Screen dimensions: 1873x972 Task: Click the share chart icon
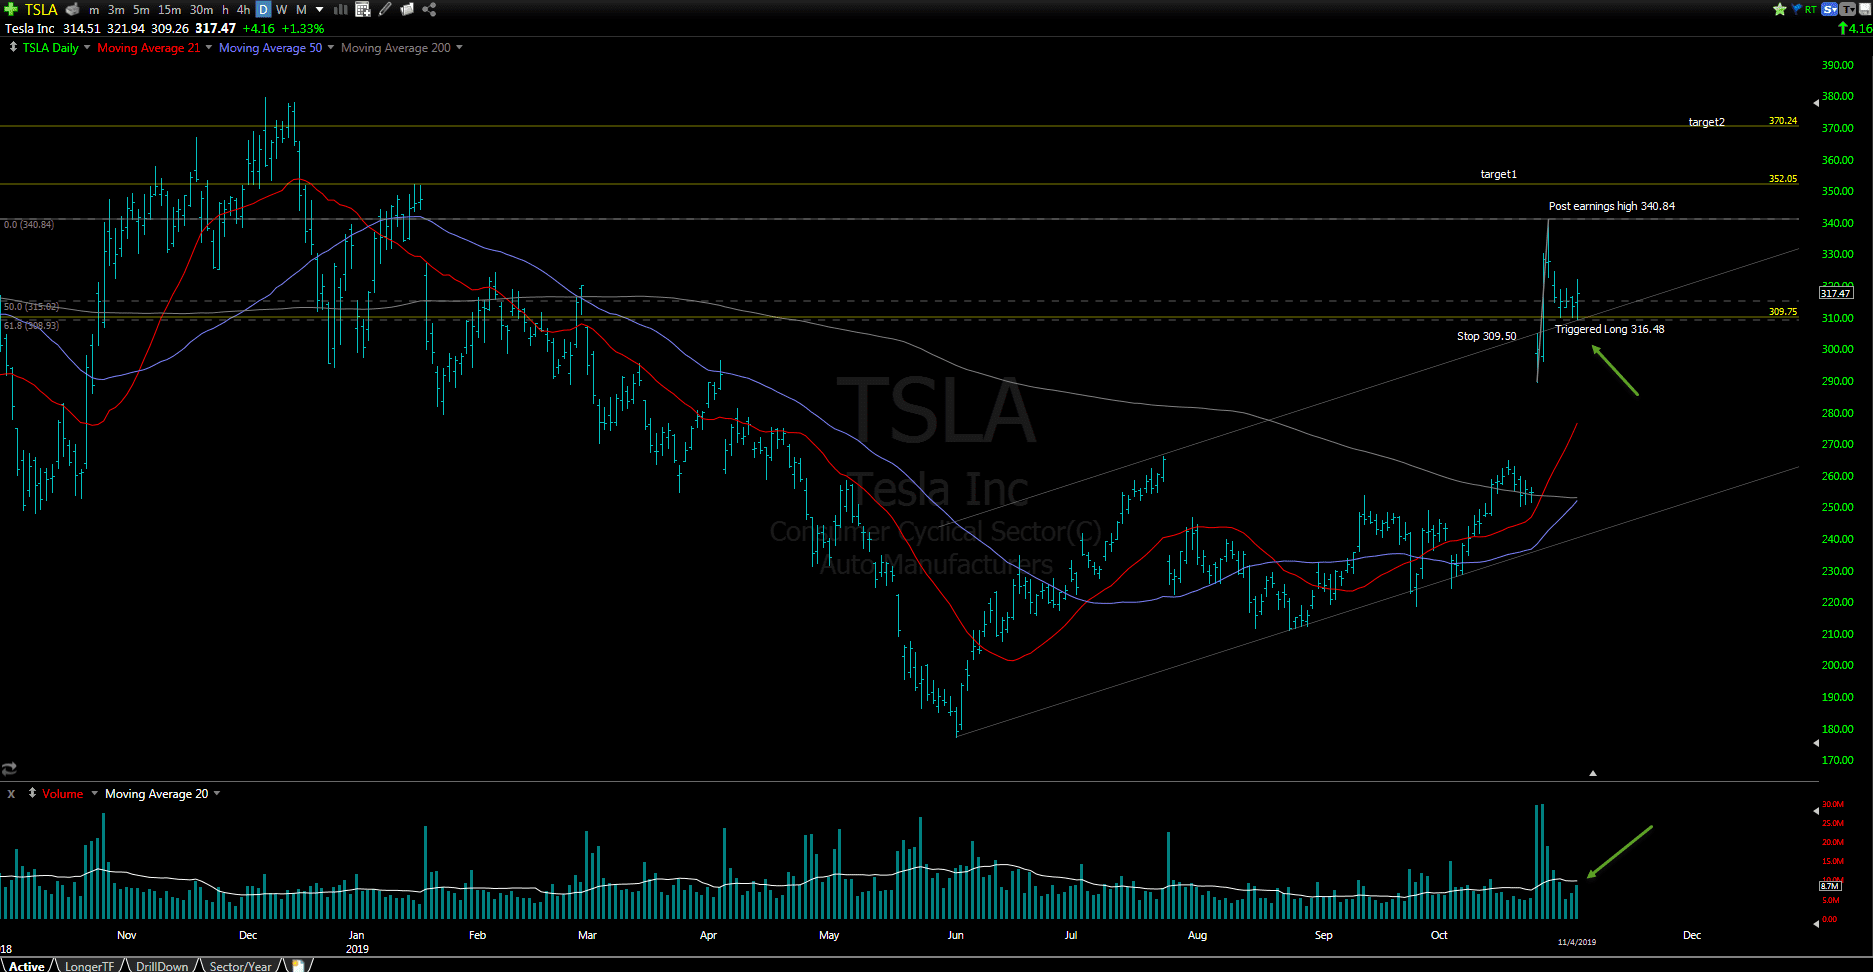pyautogui.click(x=429, y=9)
